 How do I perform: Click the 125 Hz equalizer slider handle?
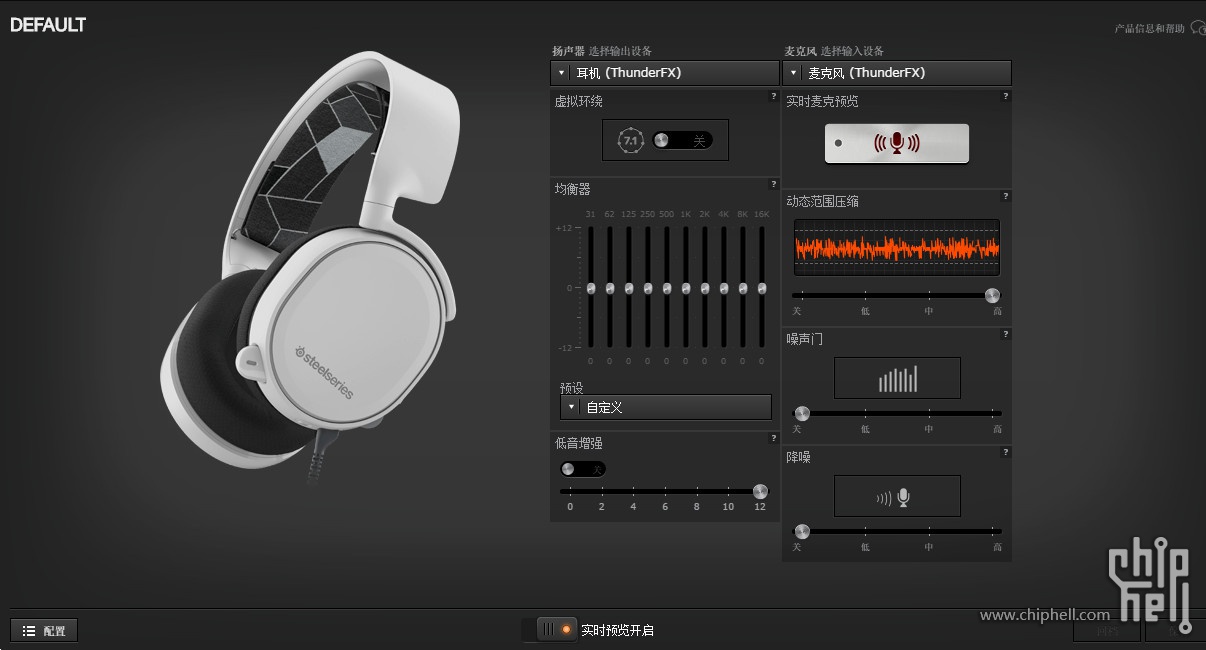click(629, 288)
